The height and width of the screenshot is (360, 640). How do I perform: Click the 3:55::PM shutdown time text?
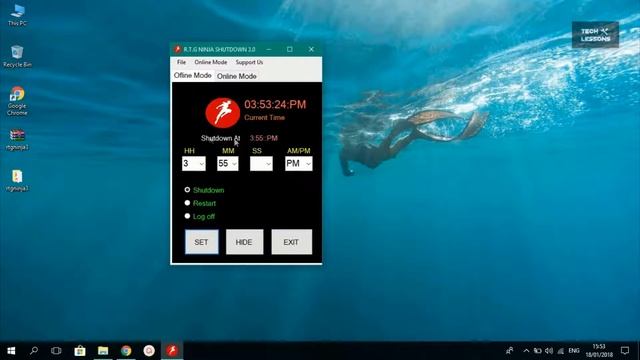pos(264,138)
